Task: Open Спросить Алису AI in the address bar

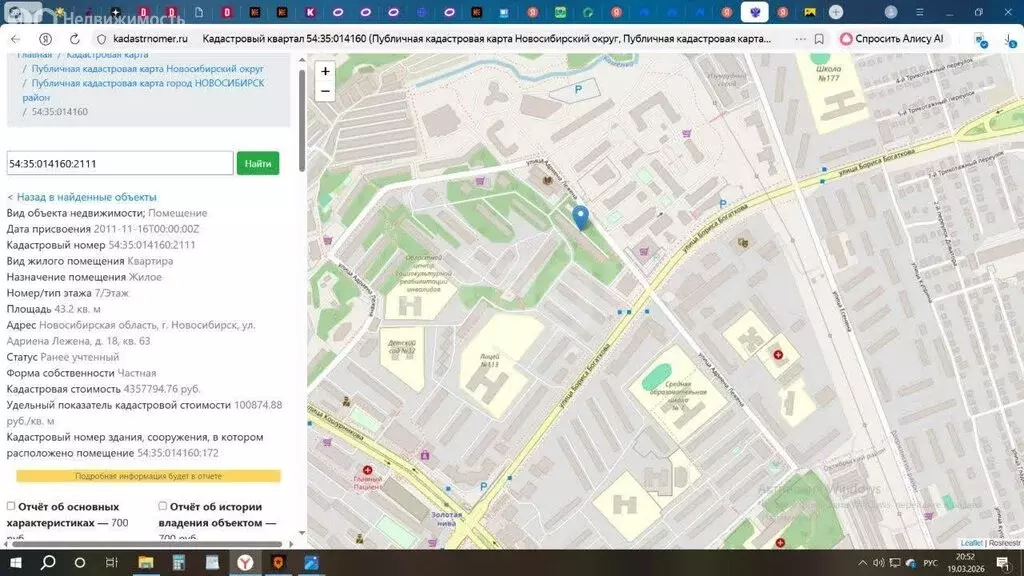Action: tap(898, 39)
